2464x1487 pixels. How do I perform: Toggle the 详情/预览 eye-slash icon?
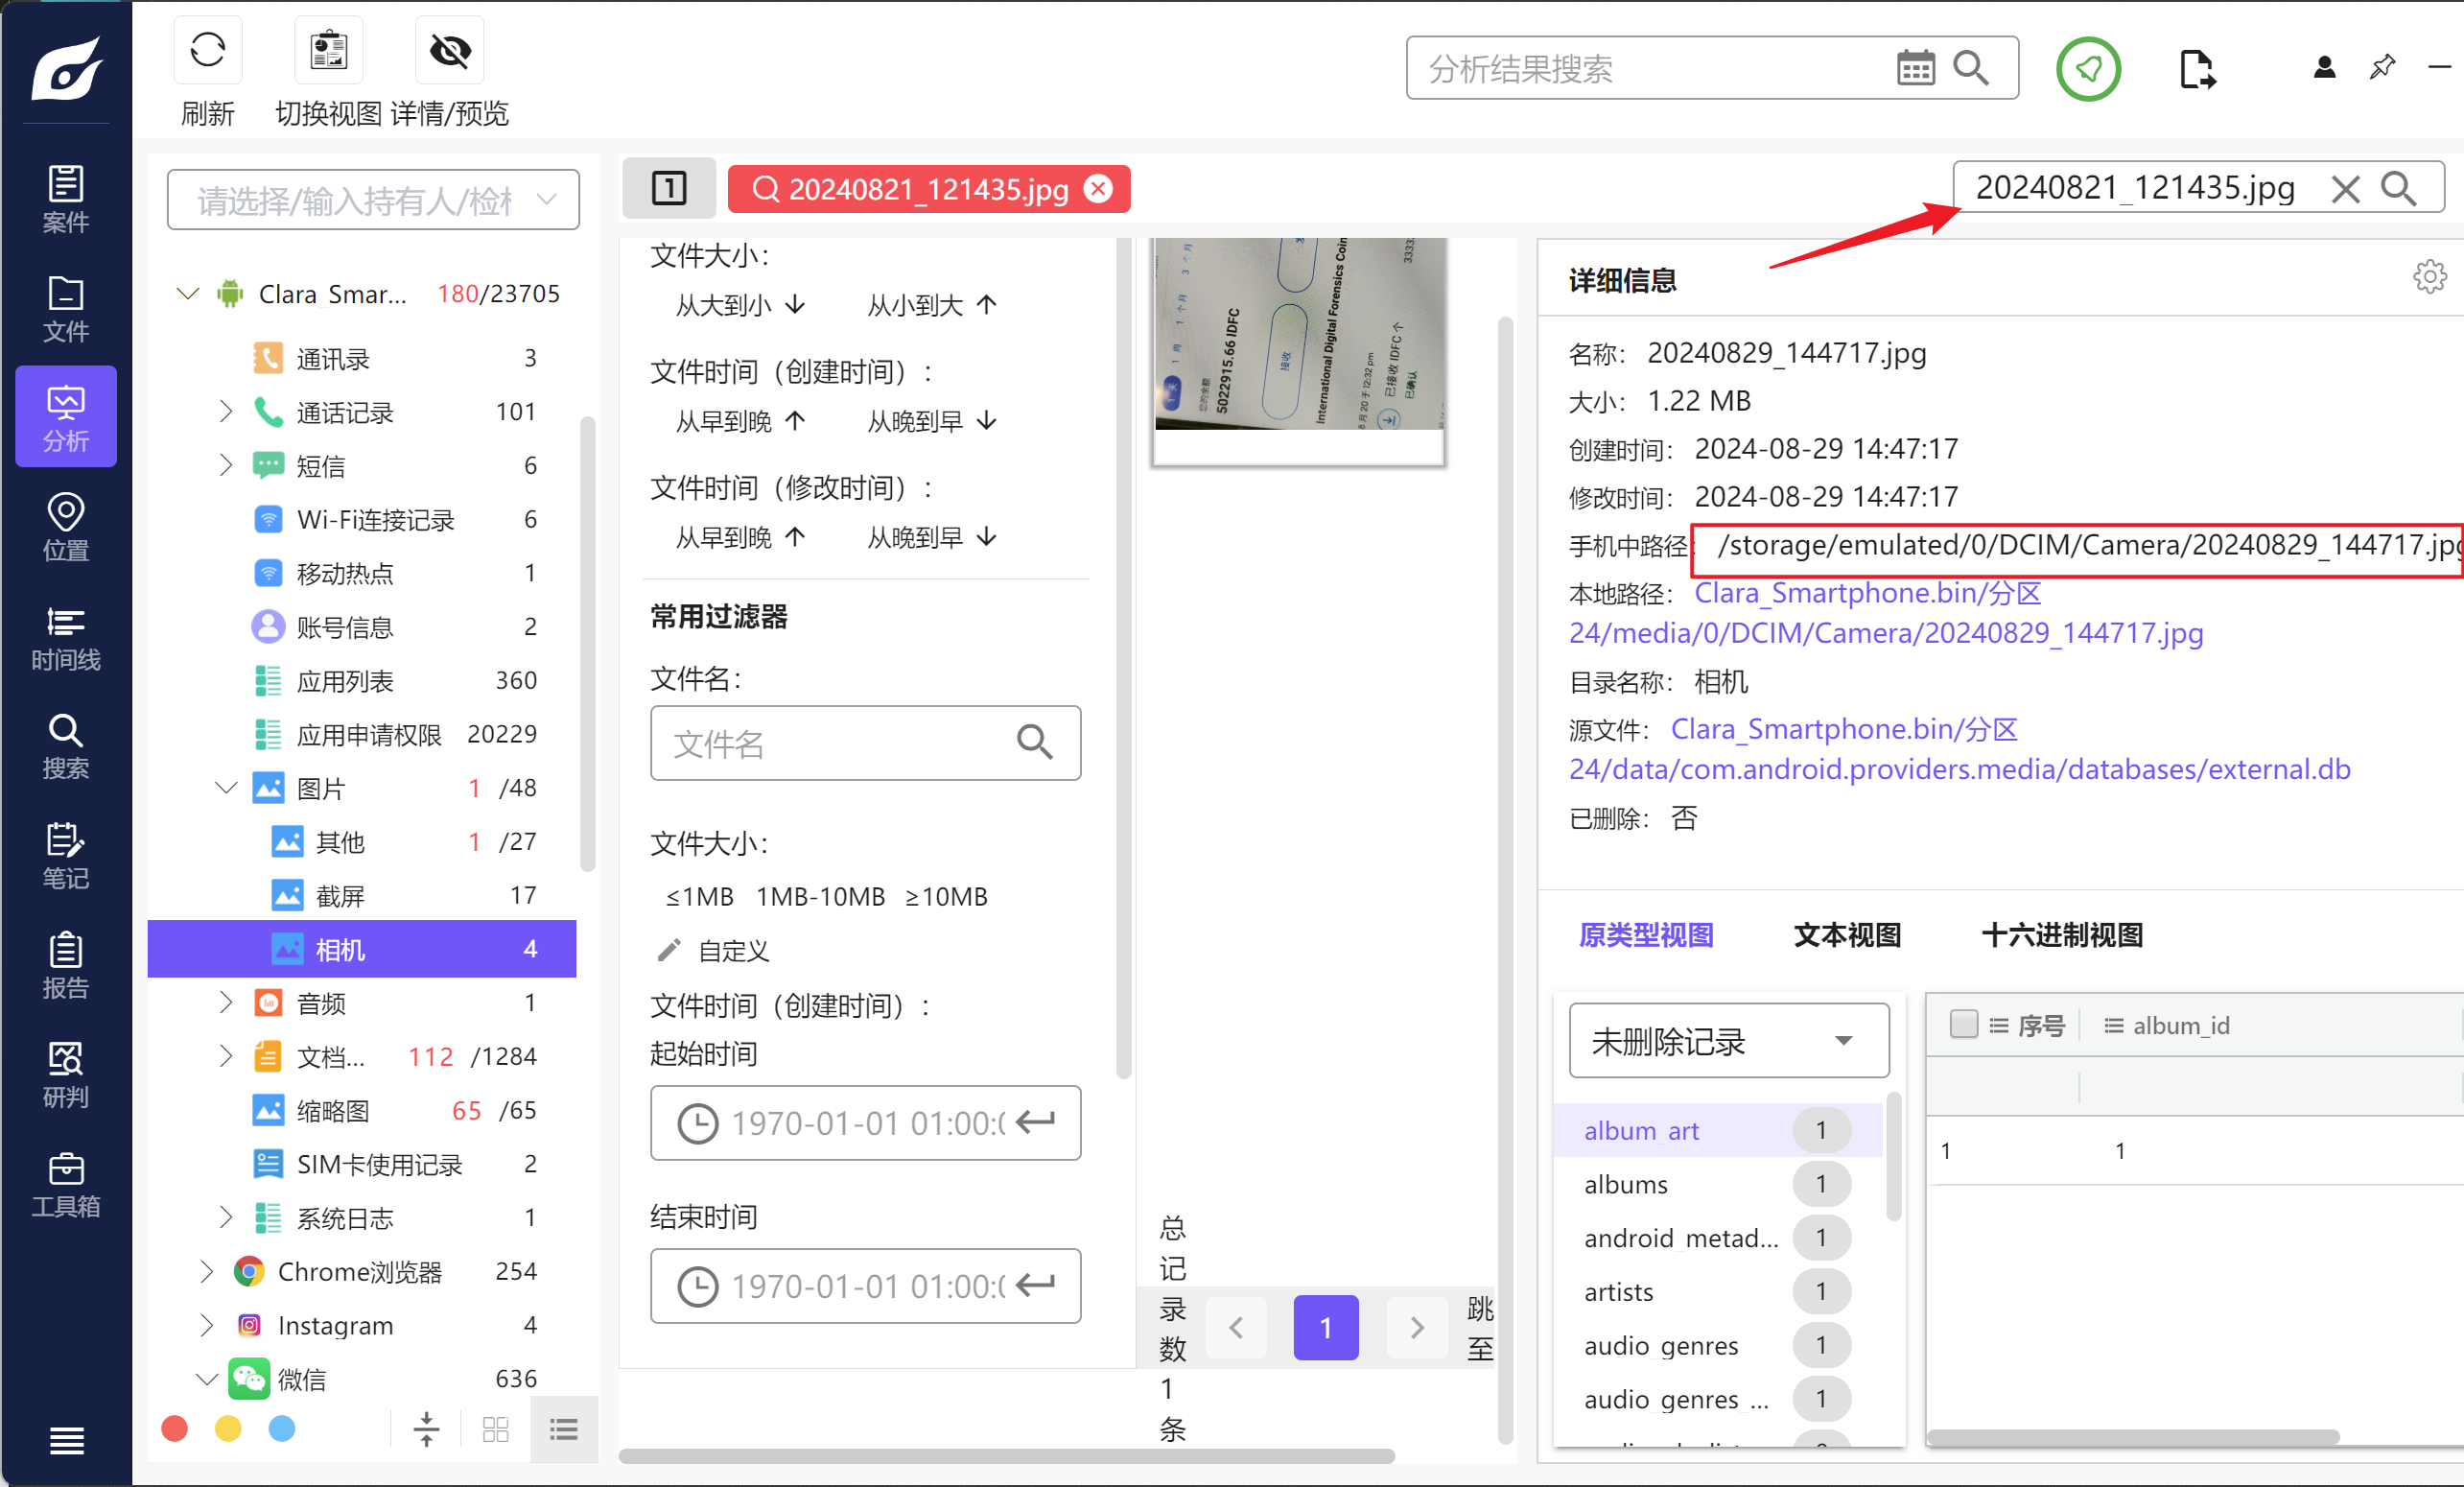point(449,50)
